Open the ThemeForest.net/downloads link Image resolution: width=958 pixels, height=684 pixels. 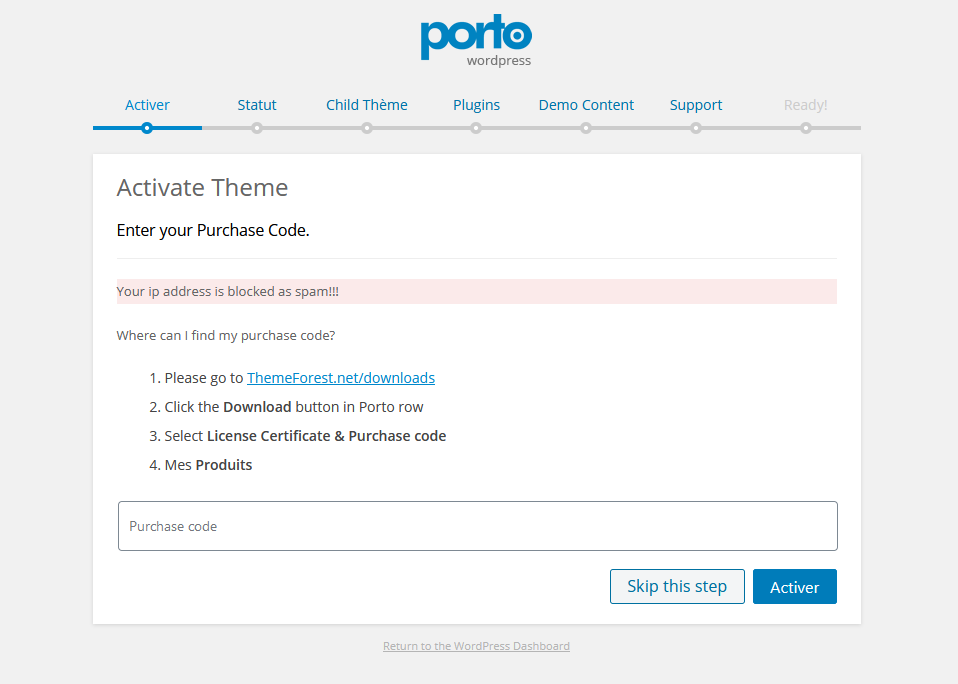coord(340,378)
